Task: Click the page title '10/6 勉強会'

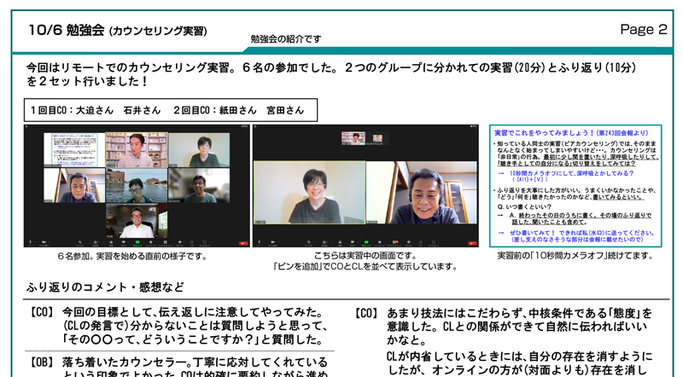Action: (x=66, y=30)
